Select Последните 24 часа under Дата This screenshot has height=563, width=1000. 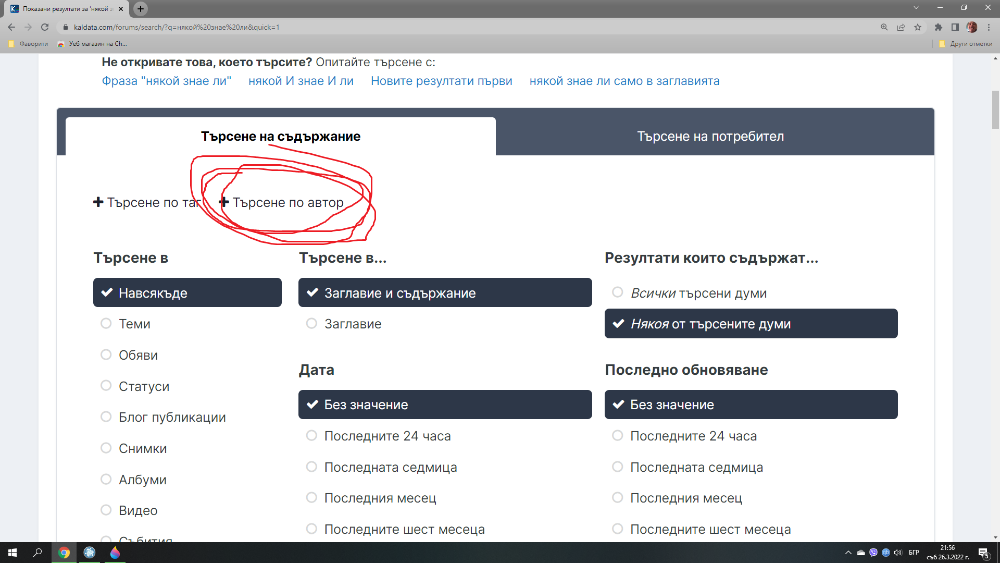(378, 436)
